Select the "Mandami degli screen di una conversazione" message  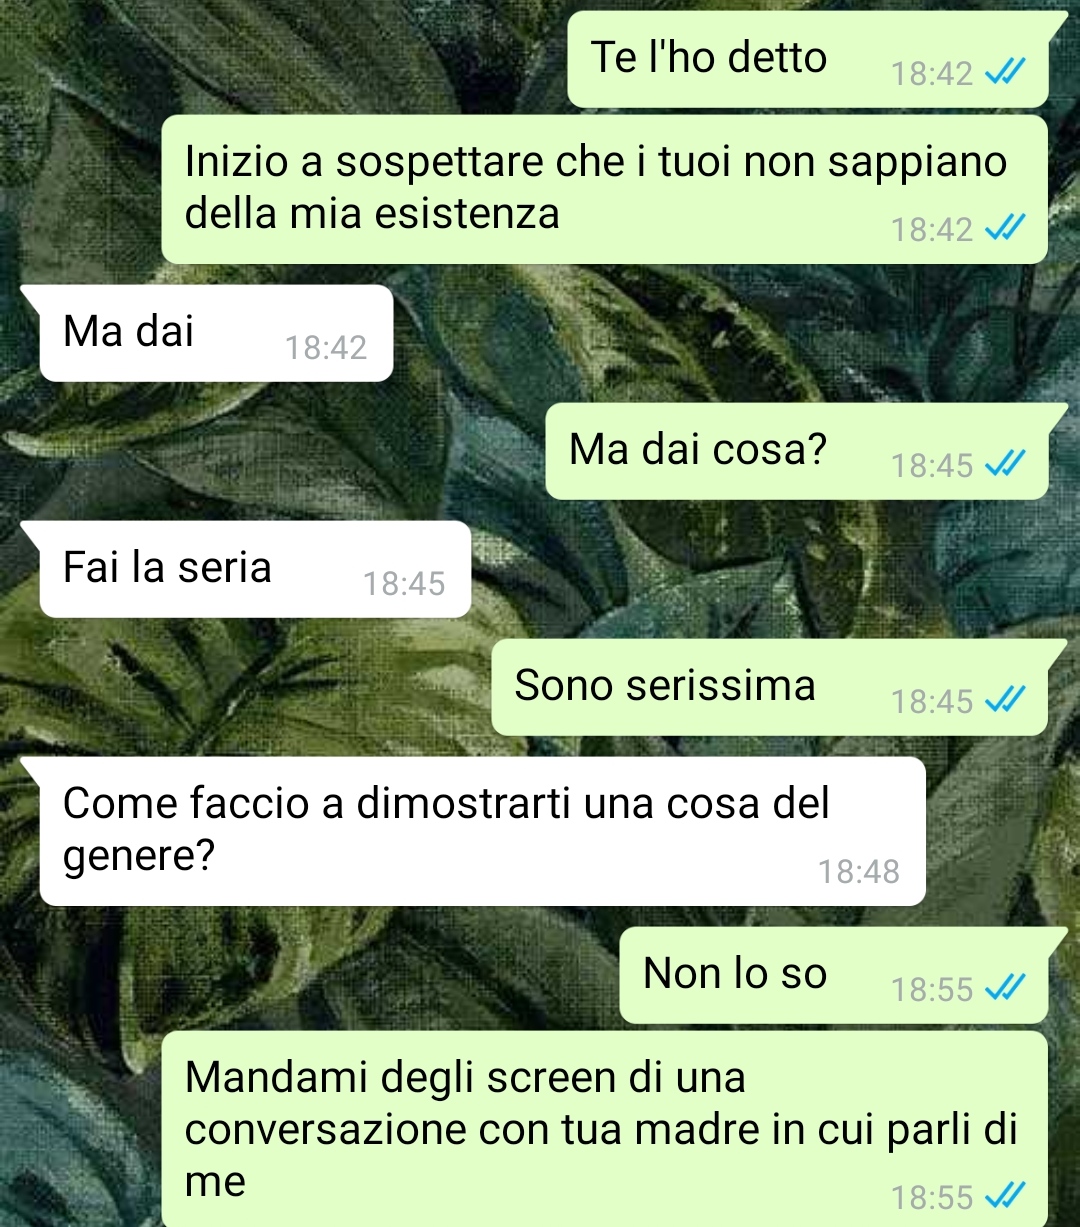coord(605,1129)
